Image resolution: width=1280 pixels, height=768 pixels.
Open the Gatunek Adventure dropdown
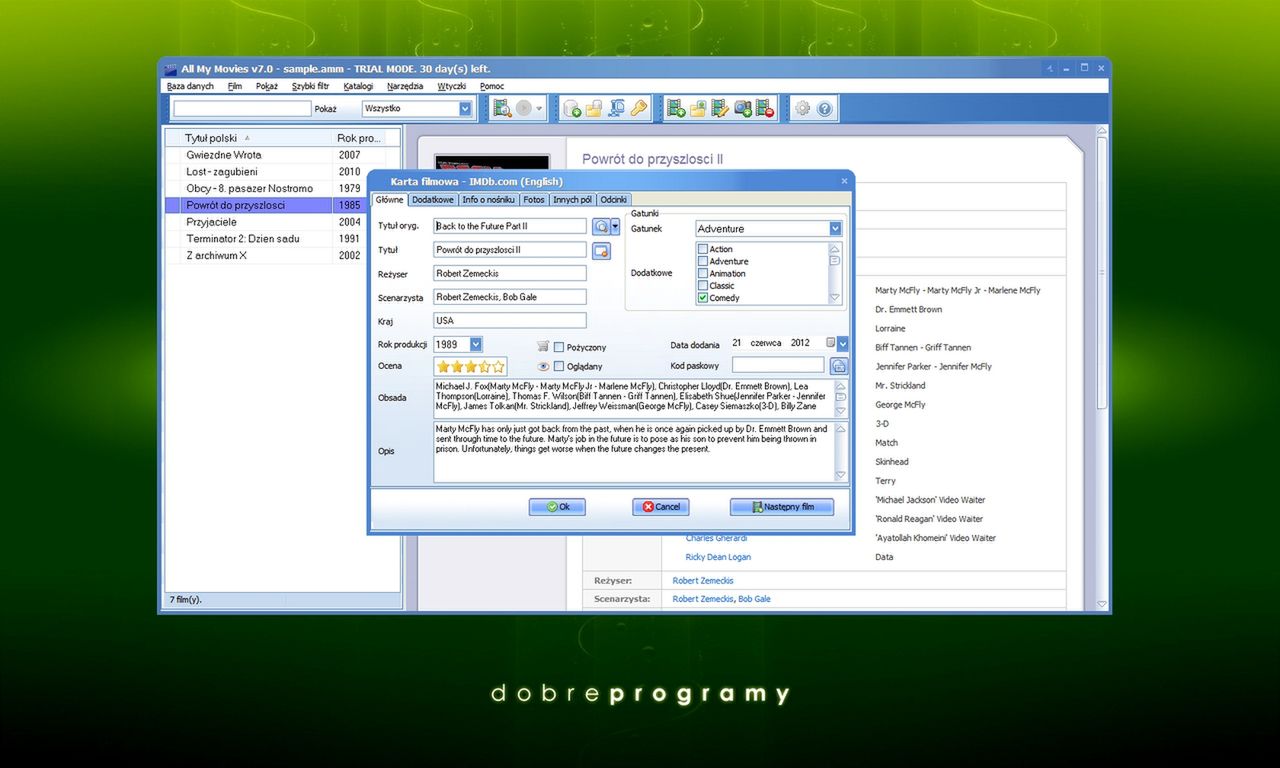click(x=835, y=229)
